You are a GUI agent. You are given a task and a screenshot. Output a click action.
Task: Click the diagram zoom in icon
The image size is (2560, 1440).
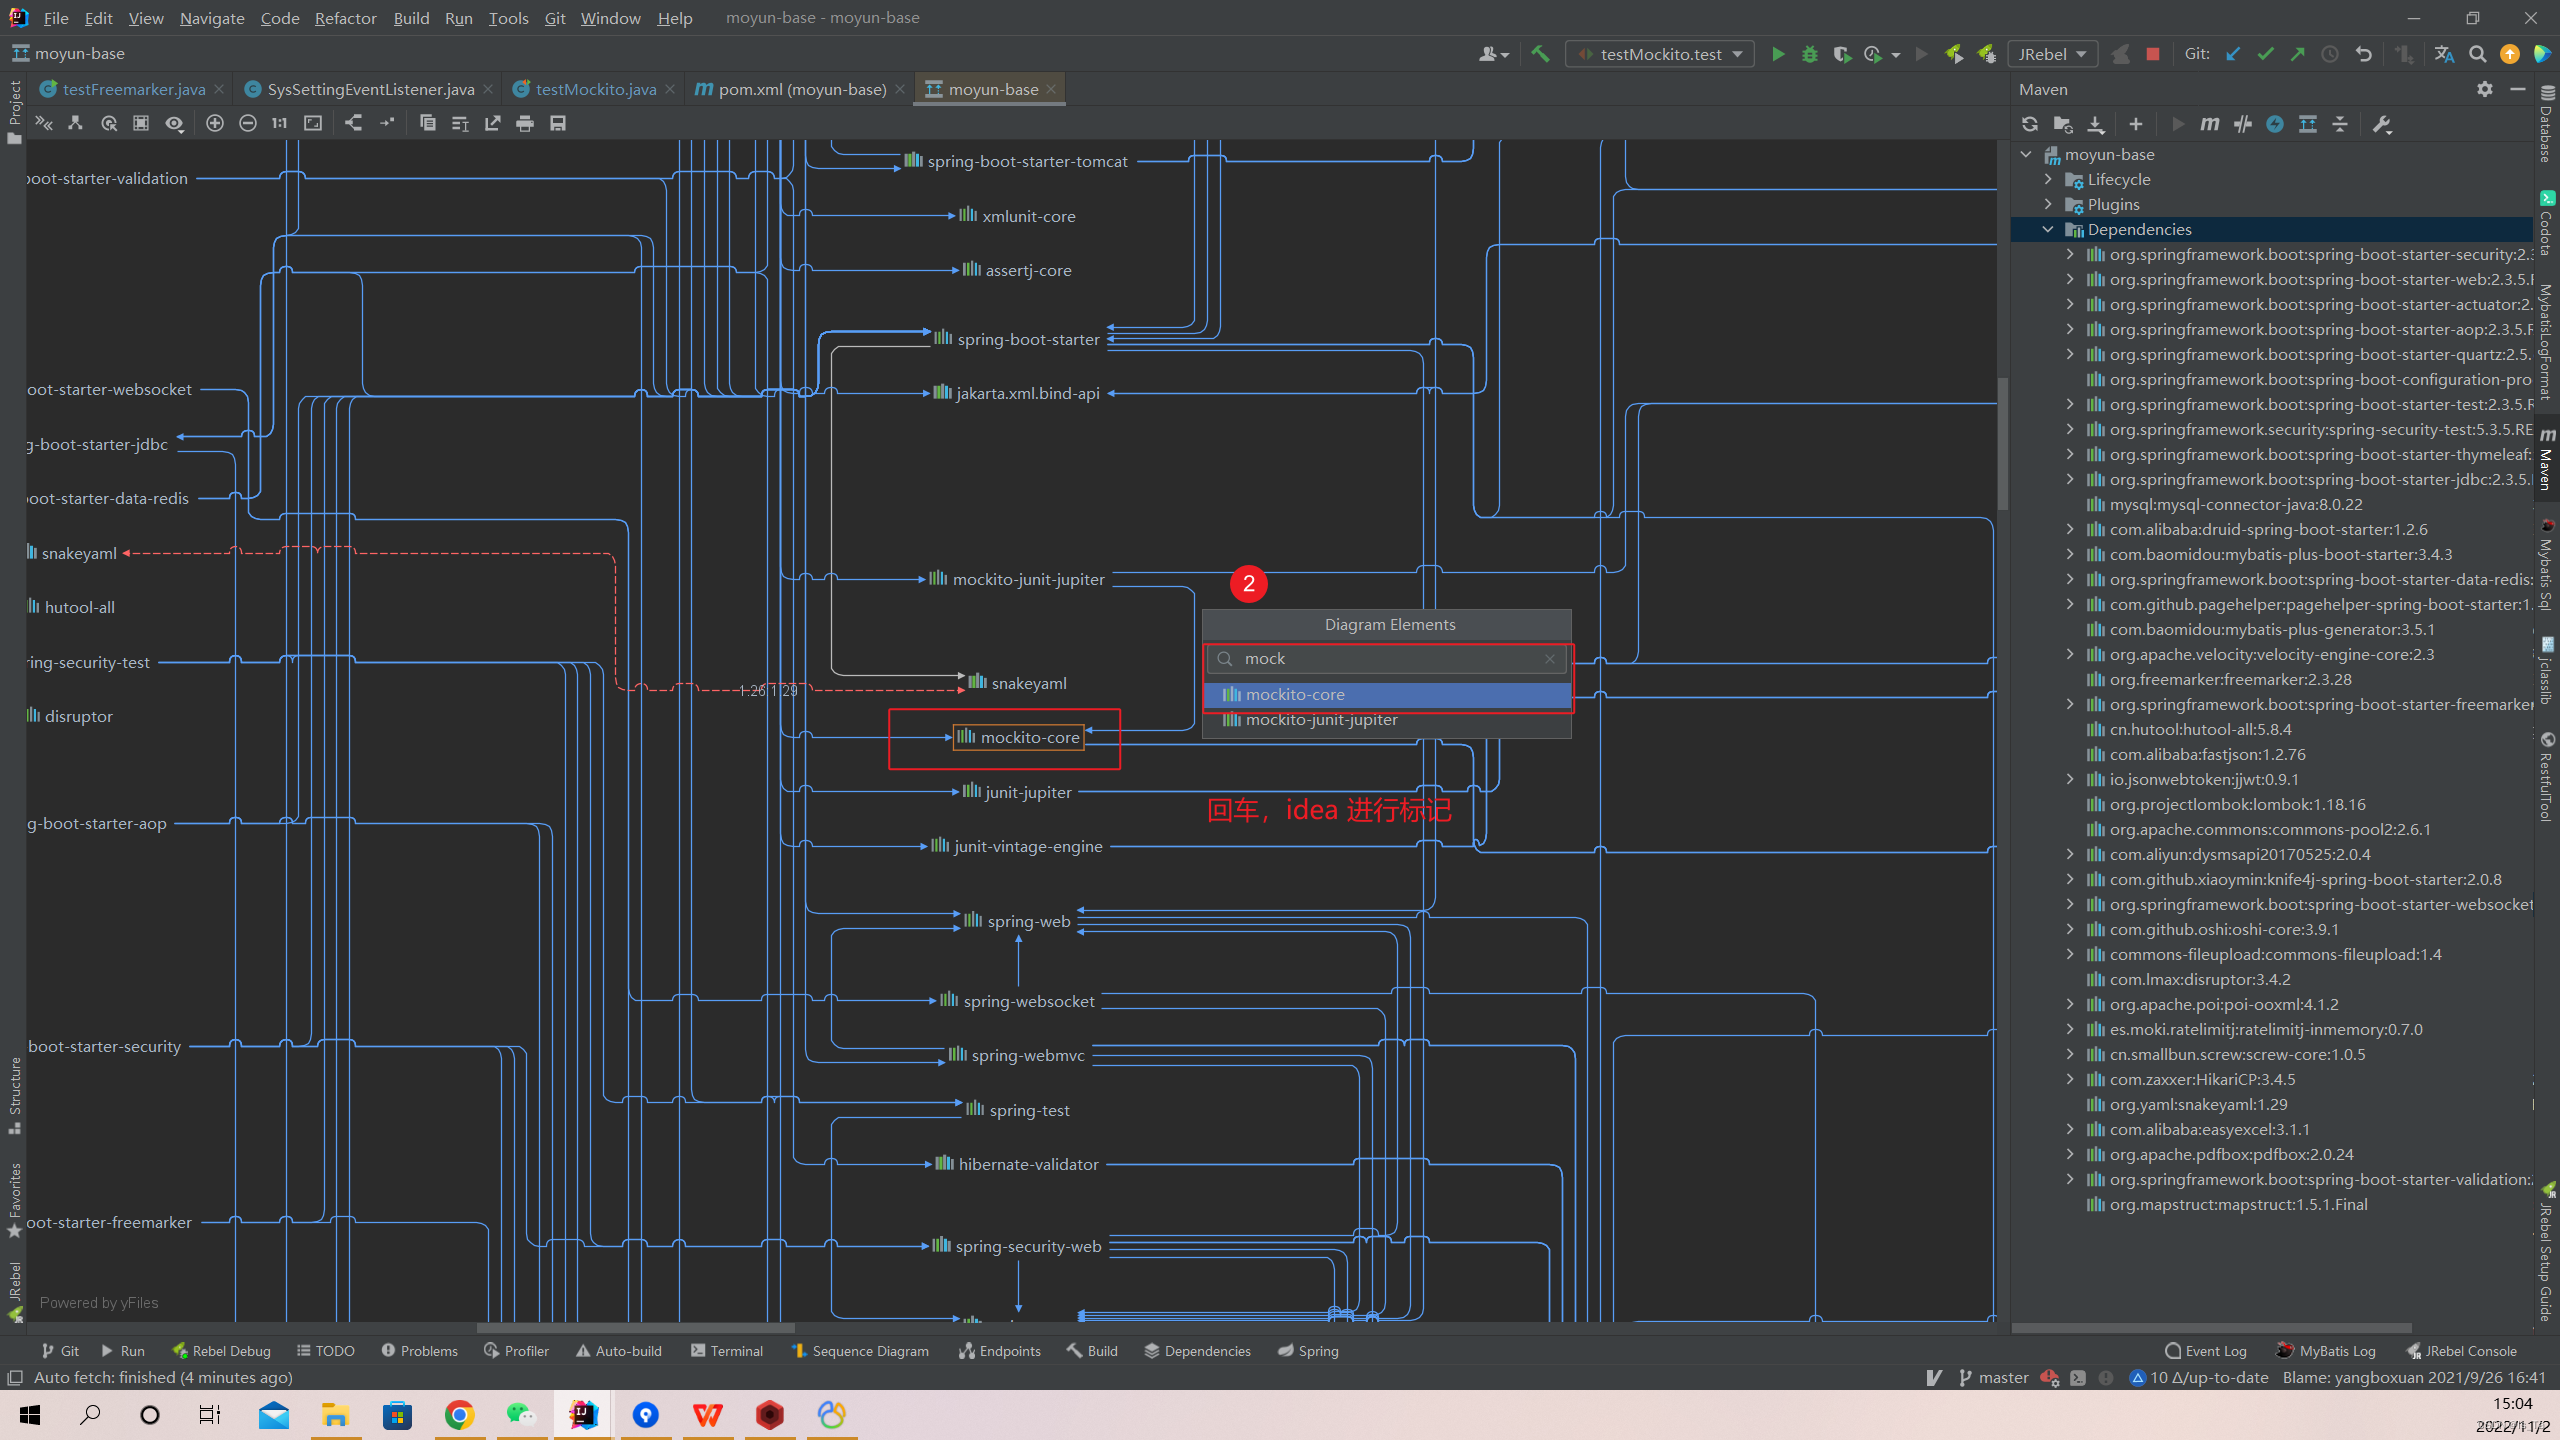[x=214, y=123]
